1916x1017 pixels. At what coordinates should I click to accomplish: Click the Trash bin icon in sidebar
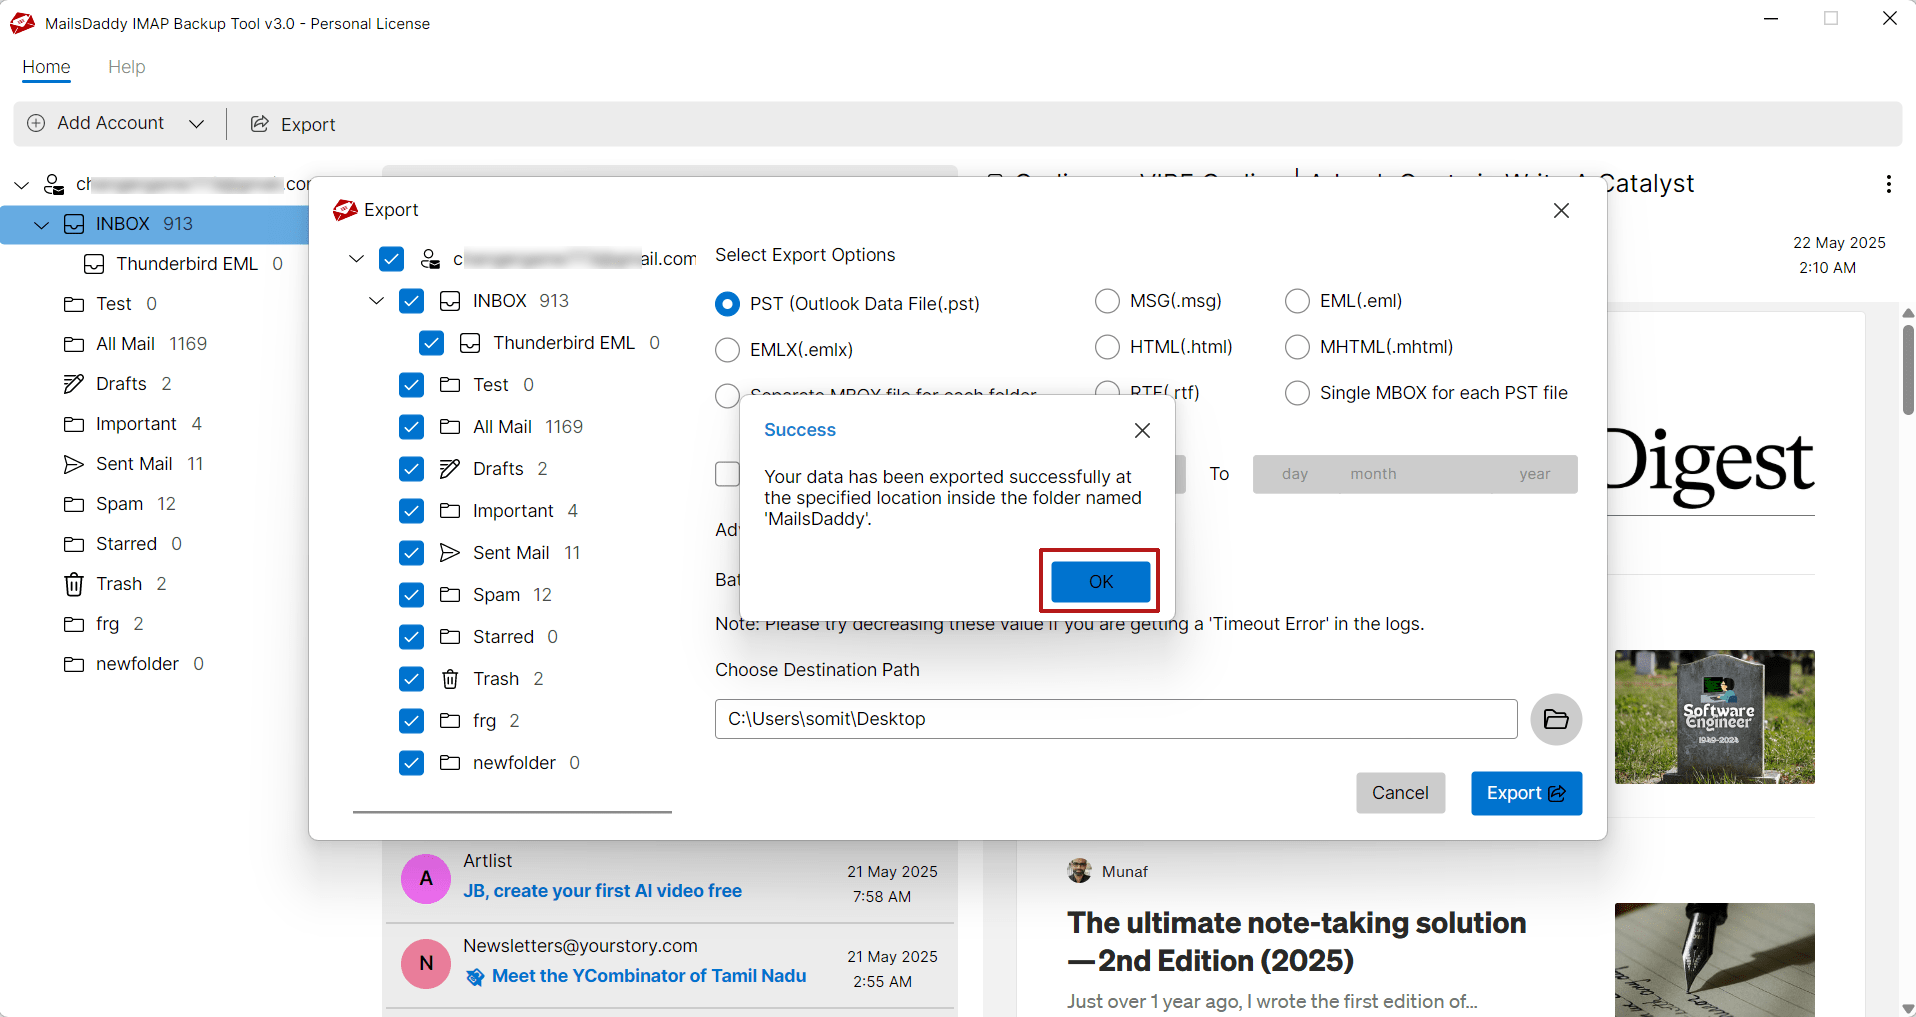pos(74,584)
